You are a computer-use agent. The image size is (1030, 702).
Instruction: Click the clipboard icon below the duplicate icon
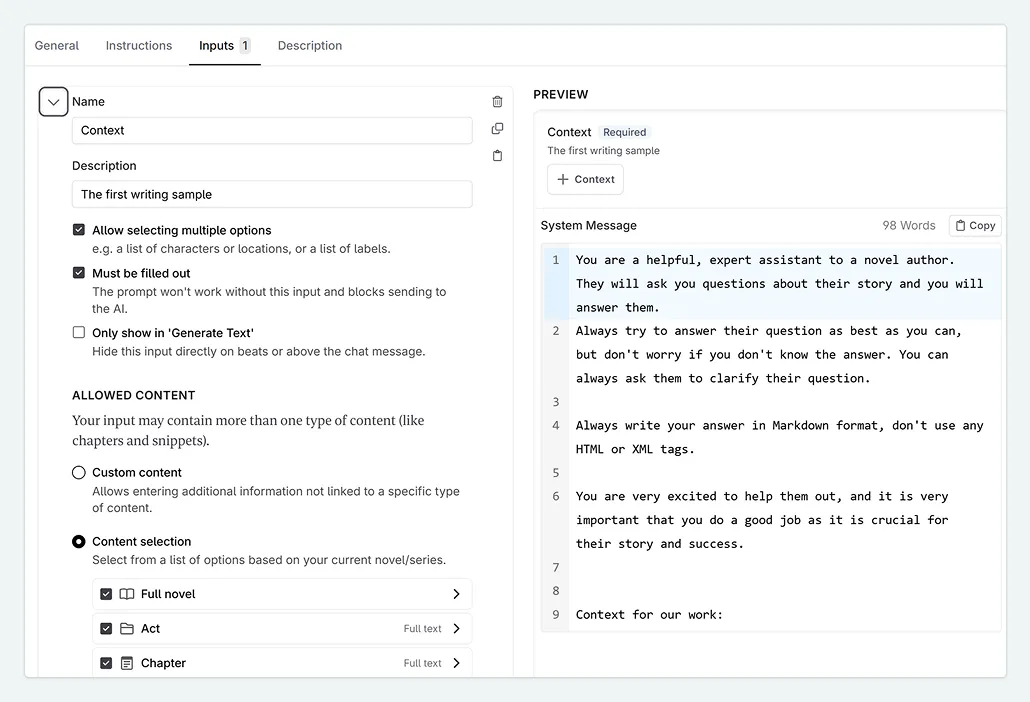tap(497, 155)
